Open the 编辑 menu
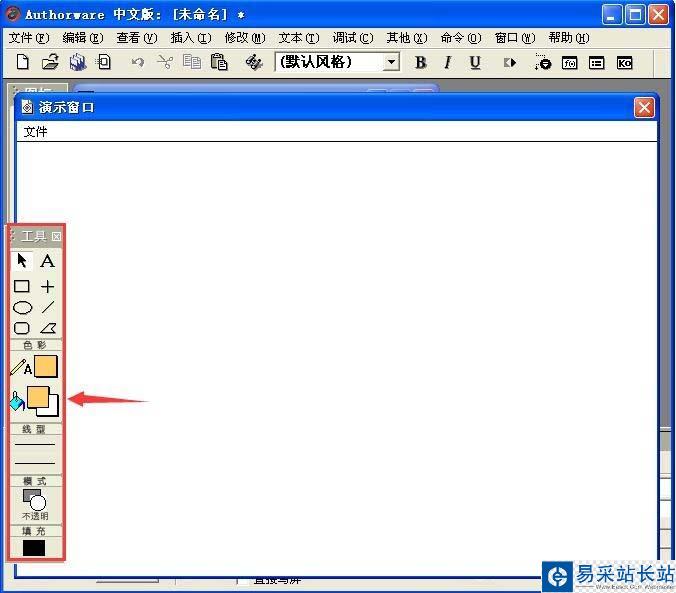The height and width of the screenshot is (593, 676). click(x=83, y=38)
